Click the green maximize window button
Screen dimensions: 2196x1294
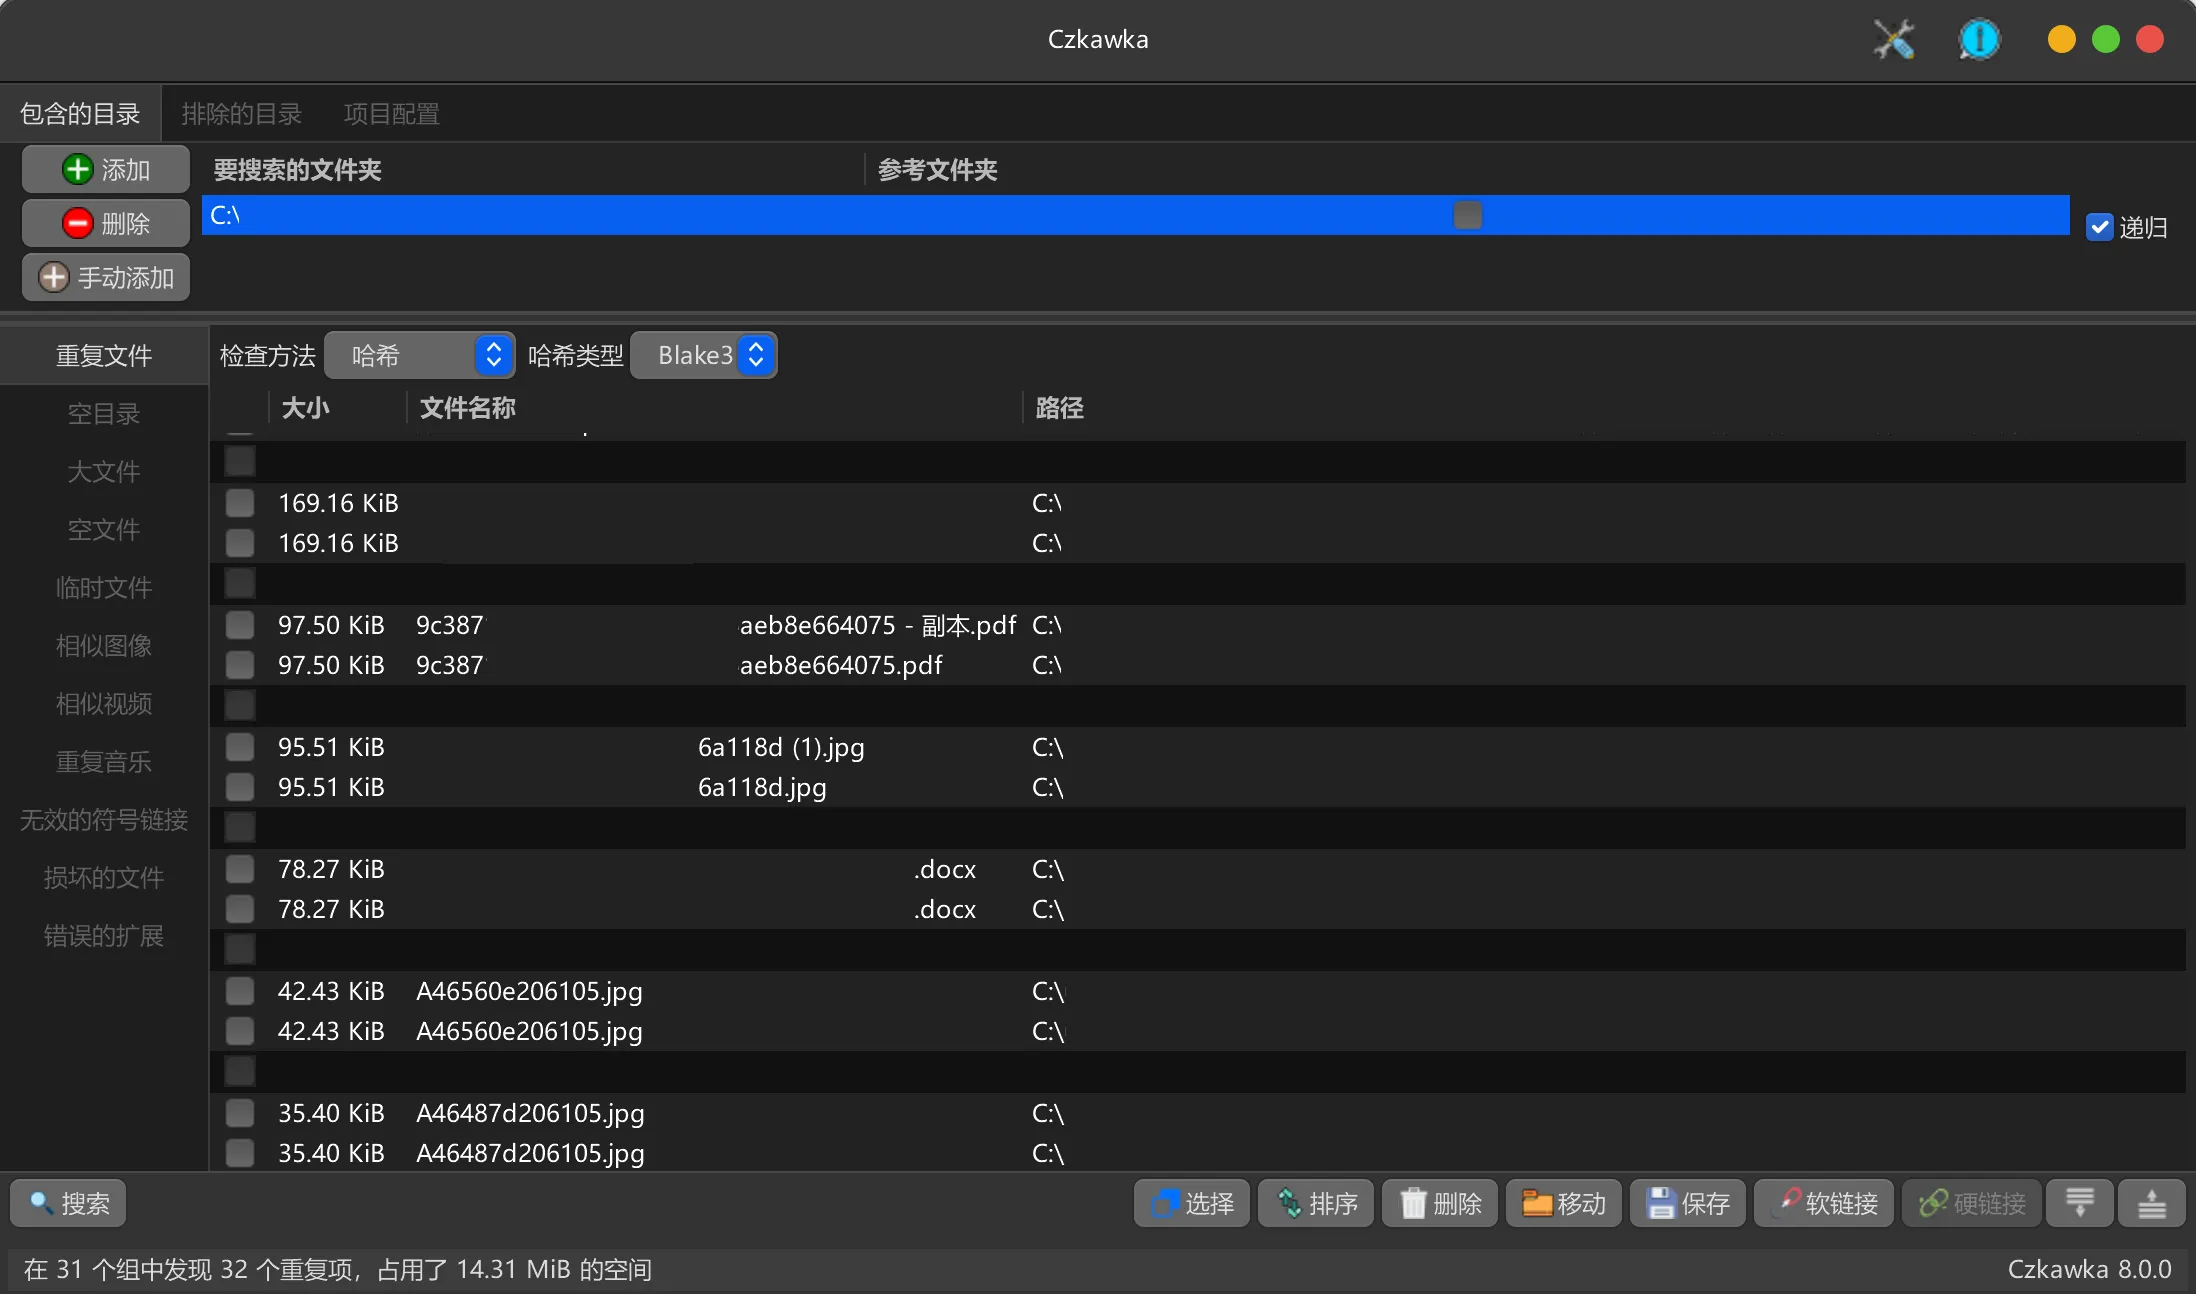(2106, 39)
